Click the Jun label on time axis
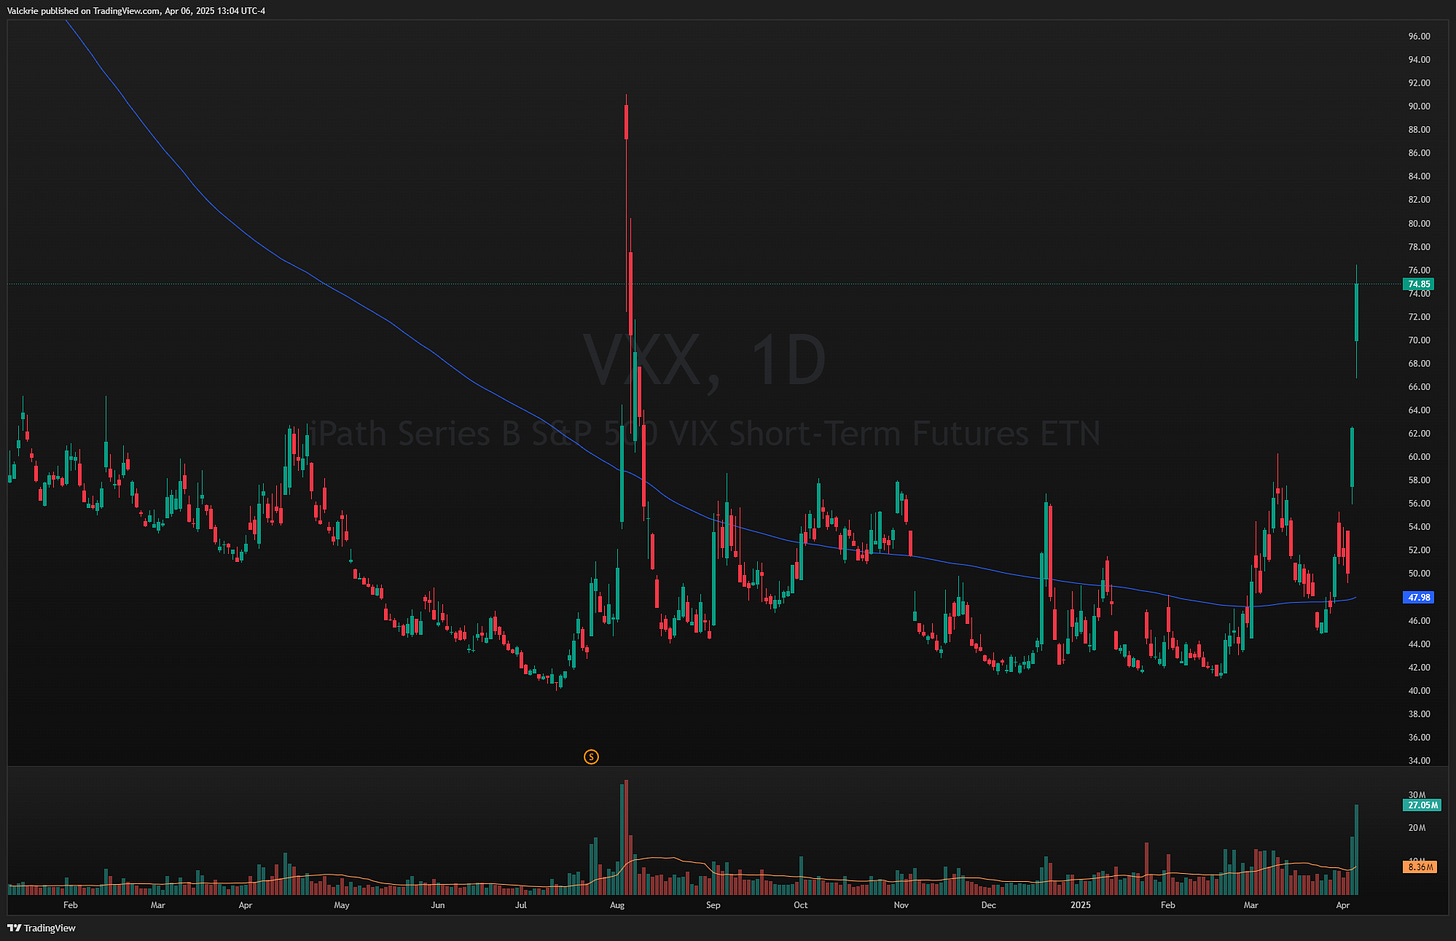 (437, 905)
